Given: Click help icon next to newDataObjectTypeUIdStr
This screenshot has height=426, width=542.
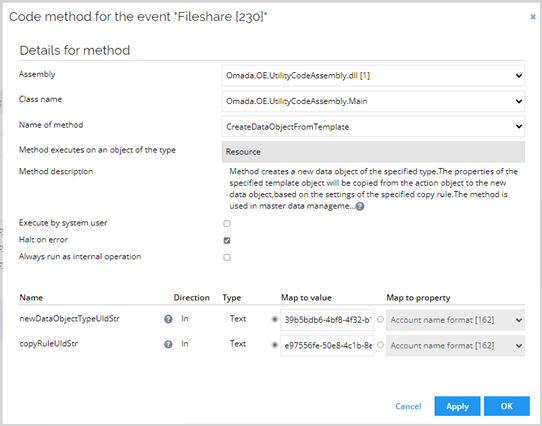Looking at the screenshot, I should [168, 319].
